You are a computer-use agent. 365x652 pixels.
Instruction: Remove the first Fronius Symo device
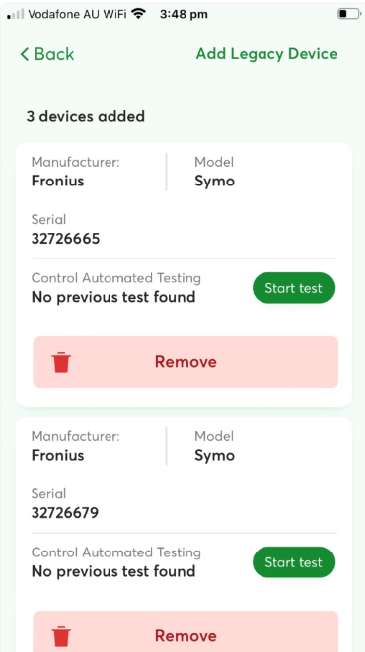pos(185,362)
